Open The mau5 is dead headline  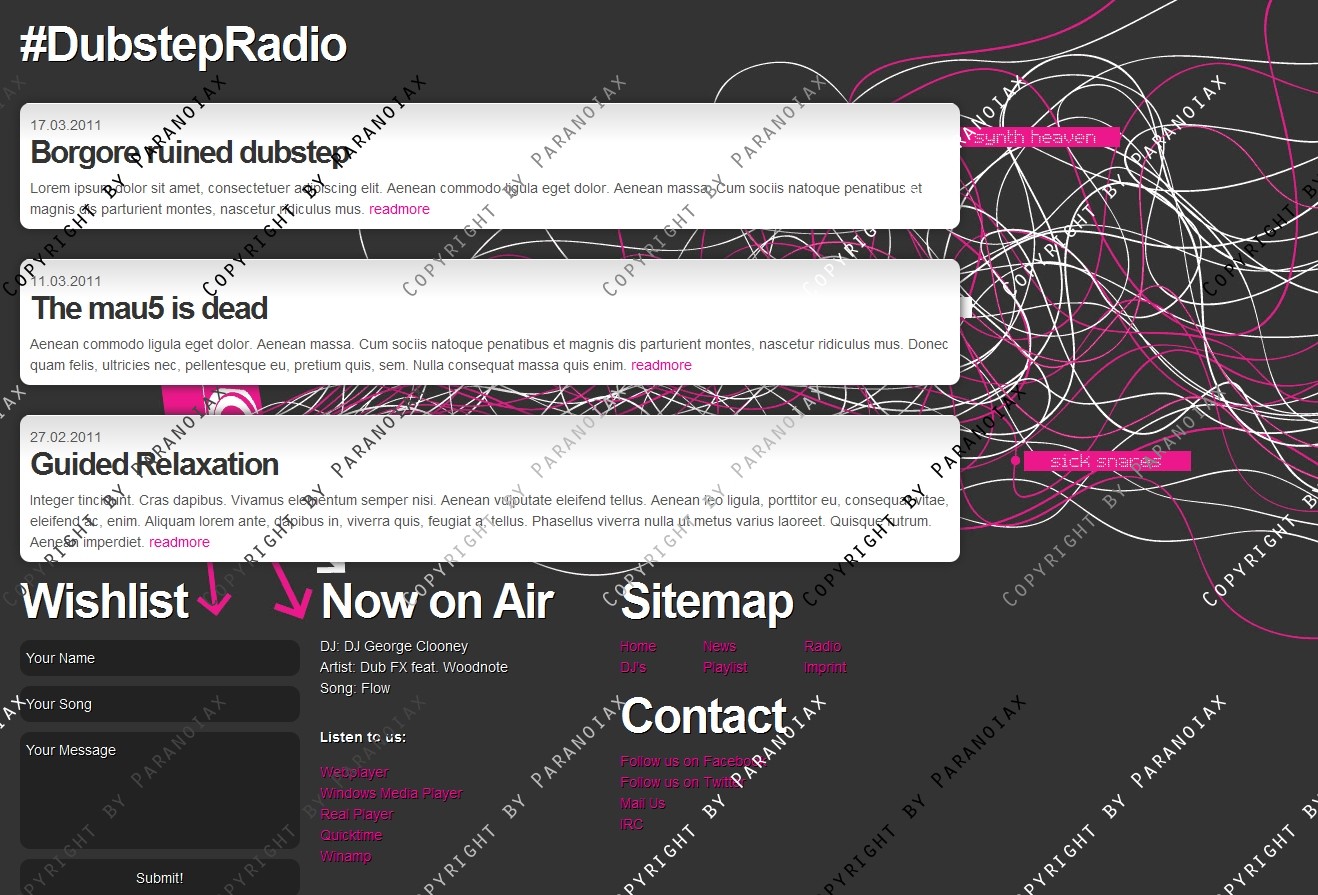[x=149, y=308]
